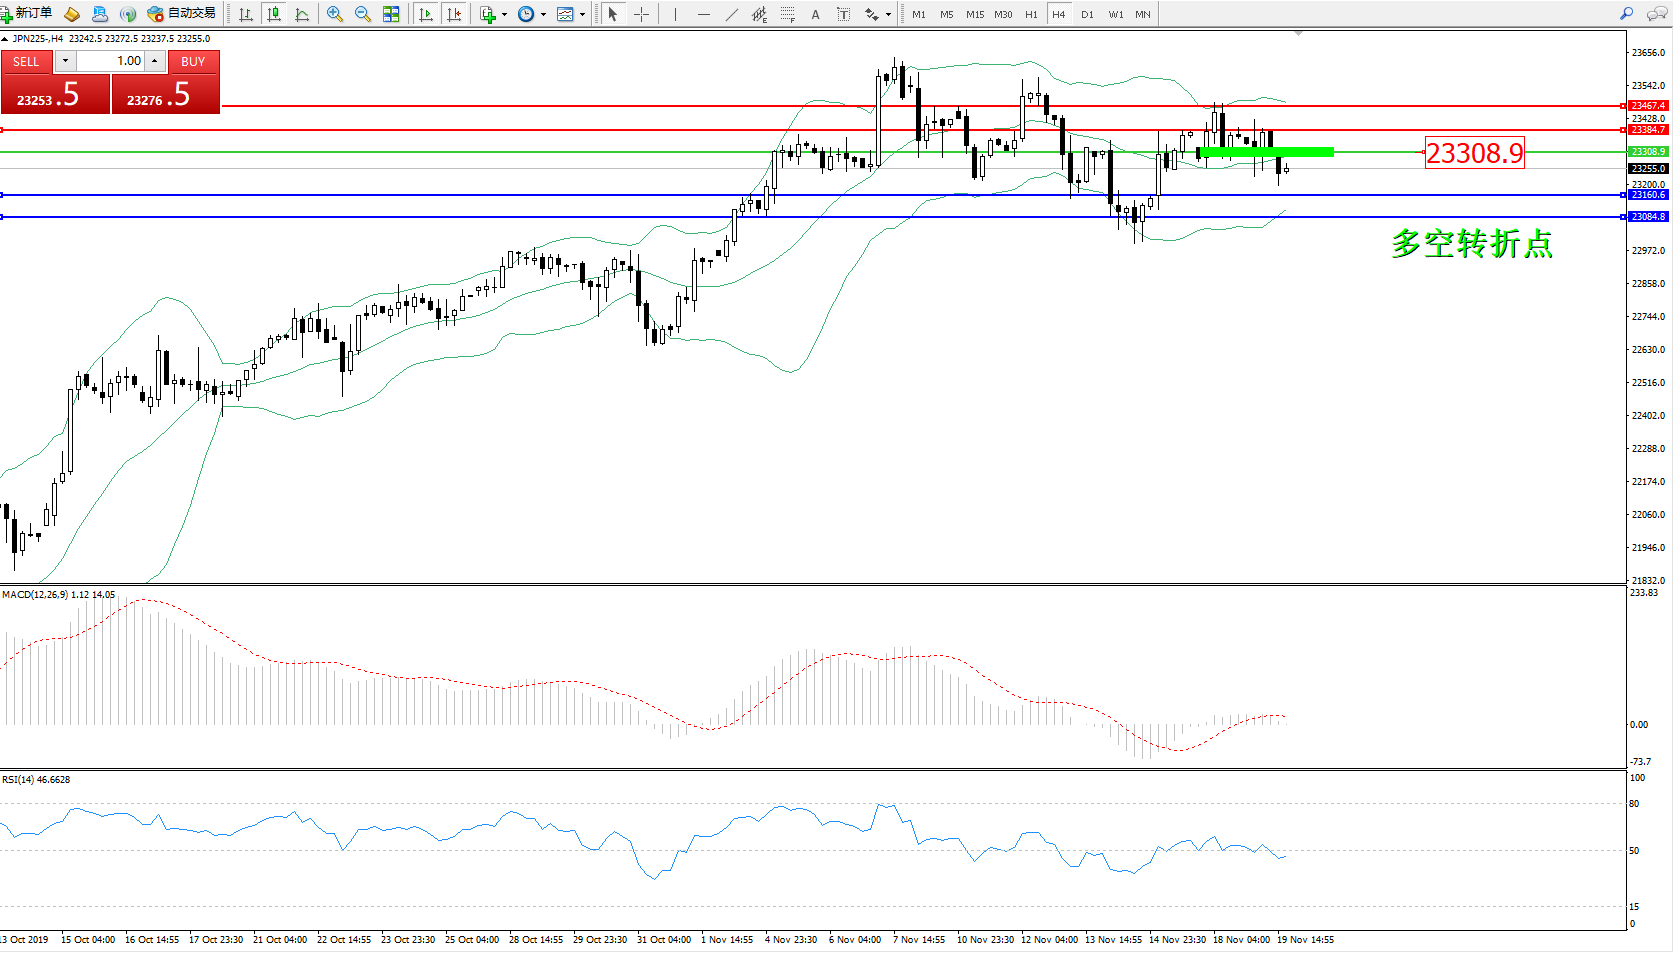Switch to the M15 timeframe
Image resolution: width=1673 pixels, height=953 pixels.
pos(974,15)
